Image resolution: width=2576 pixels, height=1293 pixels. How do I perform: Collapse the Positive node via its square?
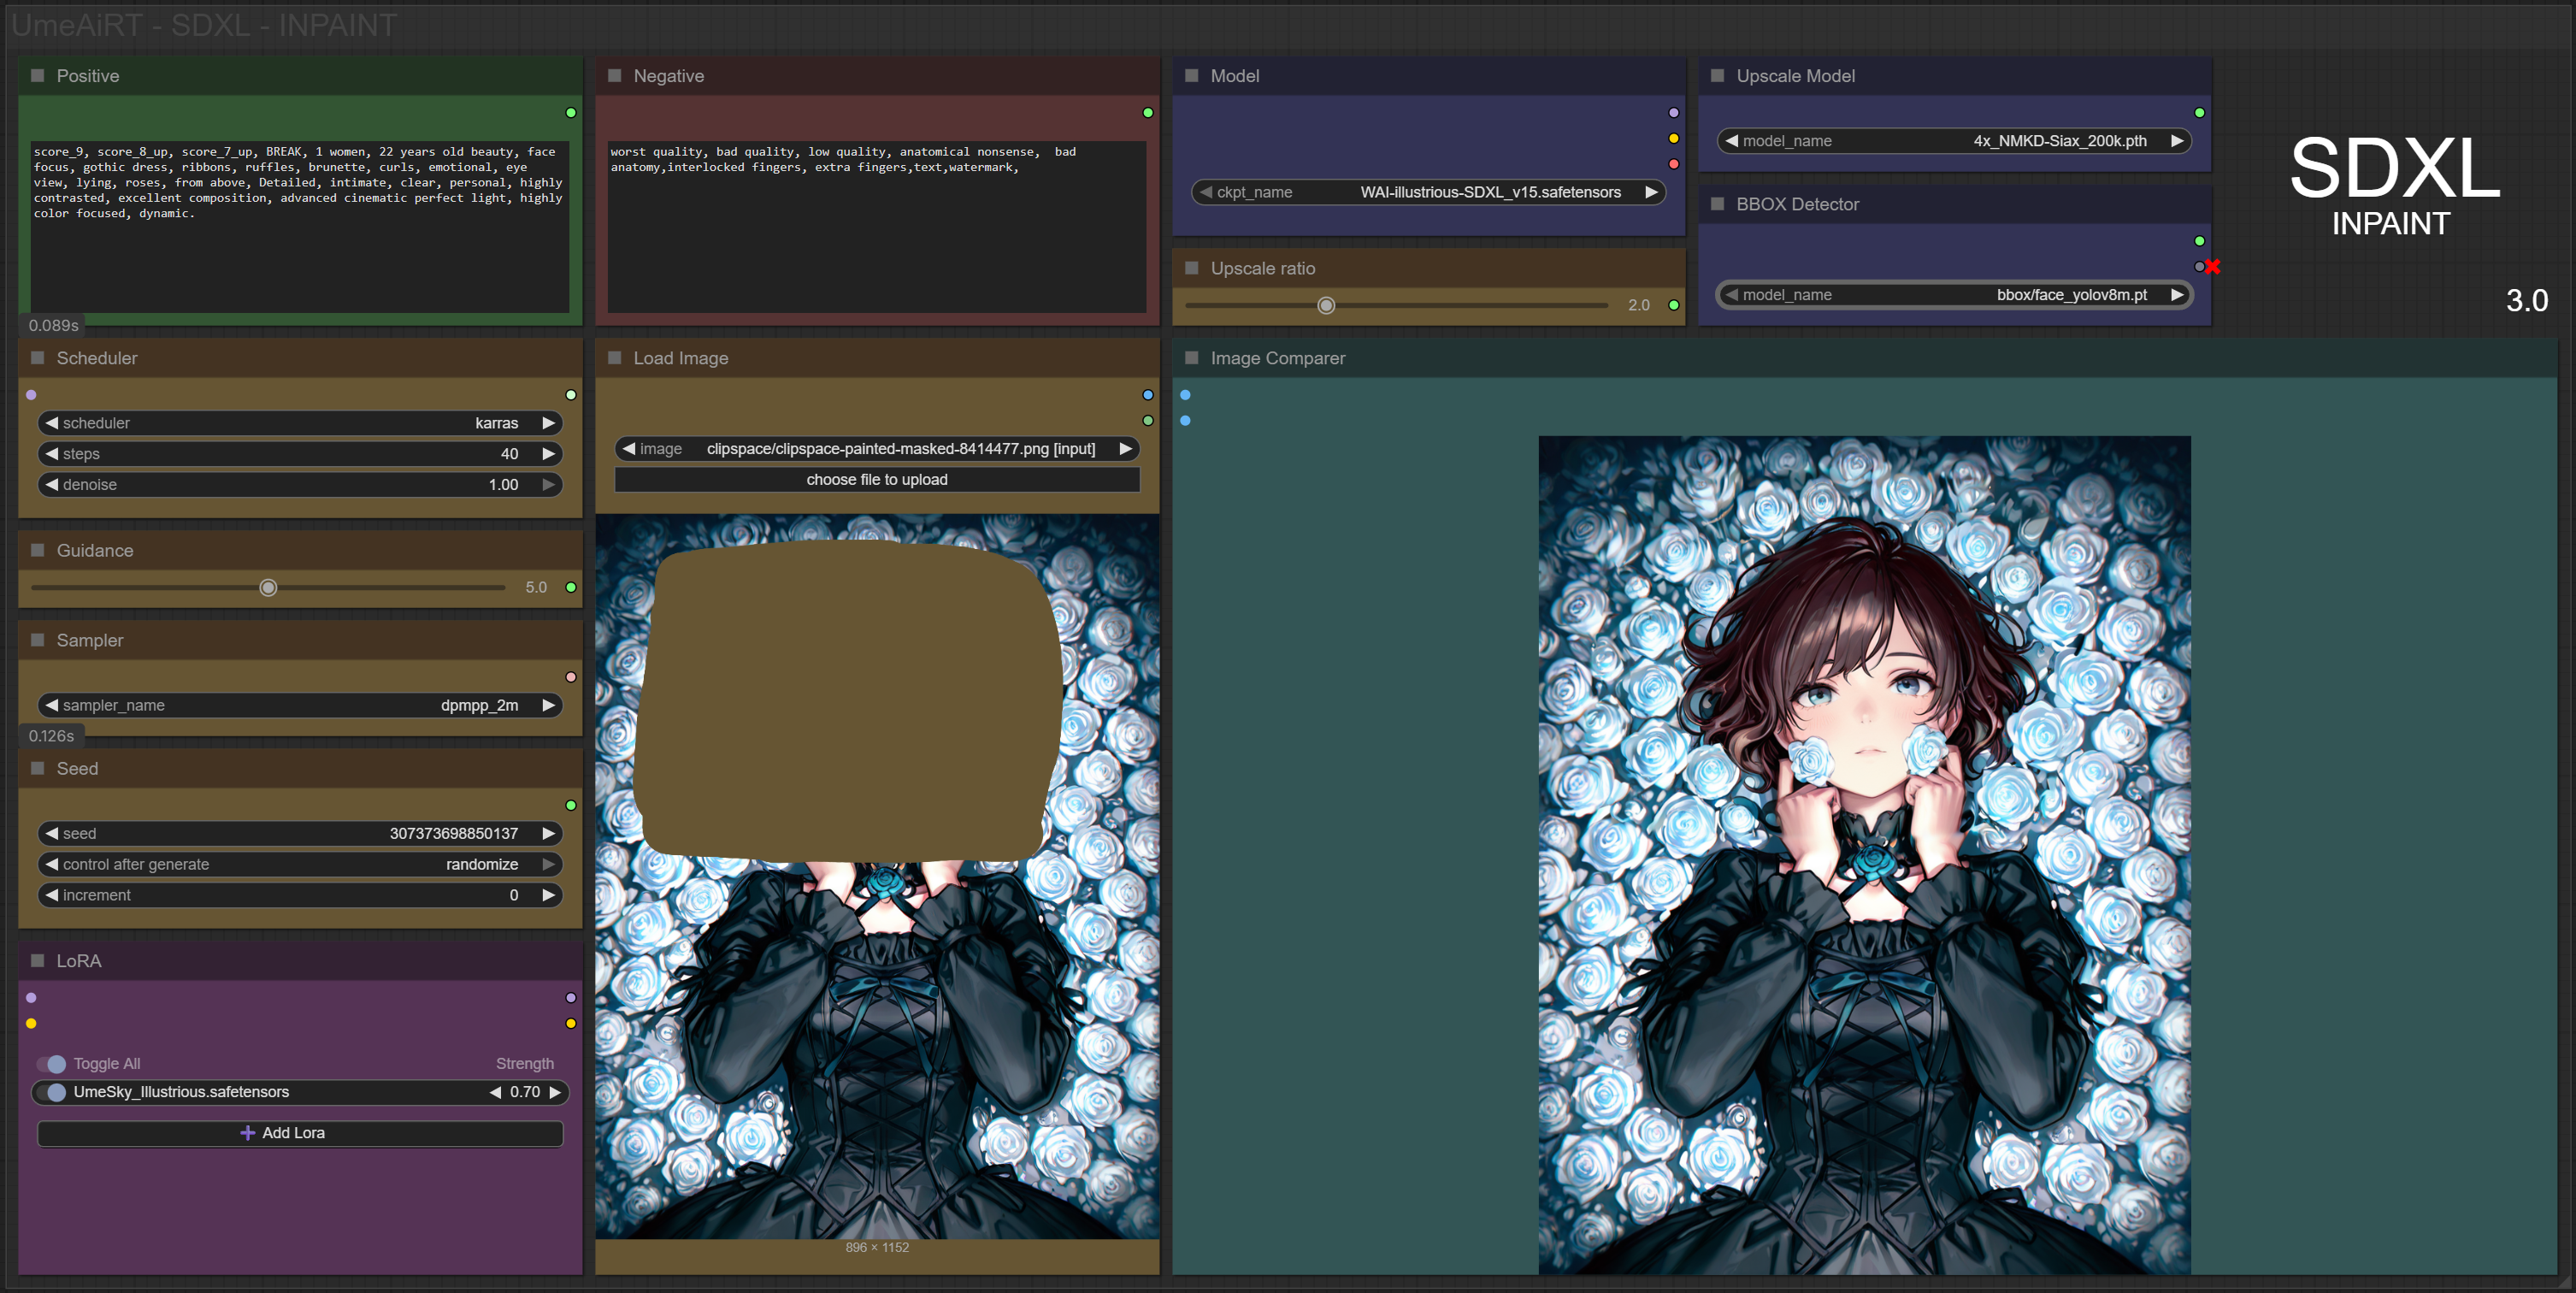click(38, 76)
